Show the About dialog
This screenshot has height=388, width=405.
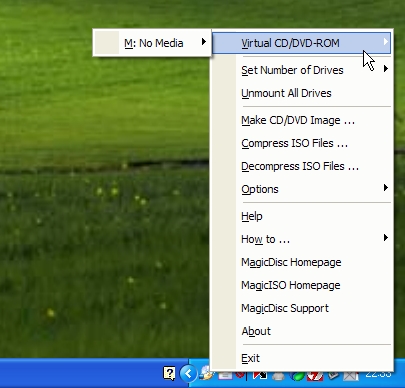click(x=301, y=331)
